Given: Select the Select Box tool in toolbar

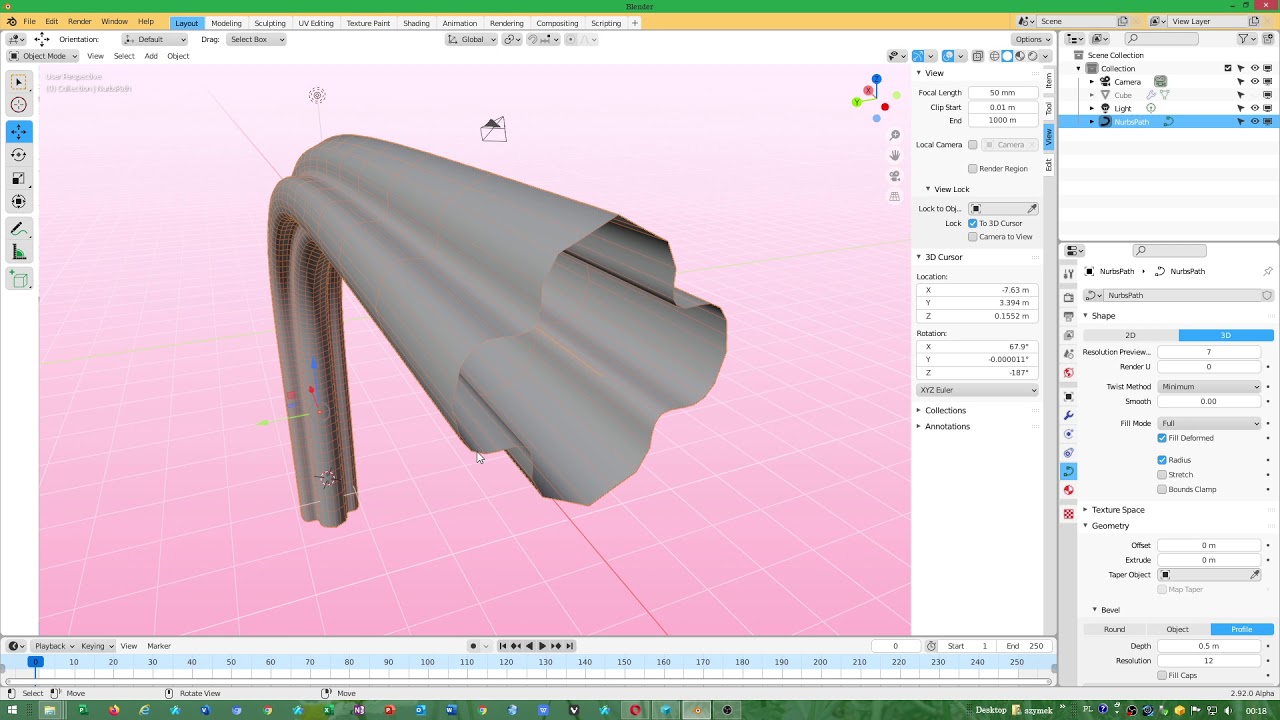Looking at the screenshot, I should [x=19, y=82].
